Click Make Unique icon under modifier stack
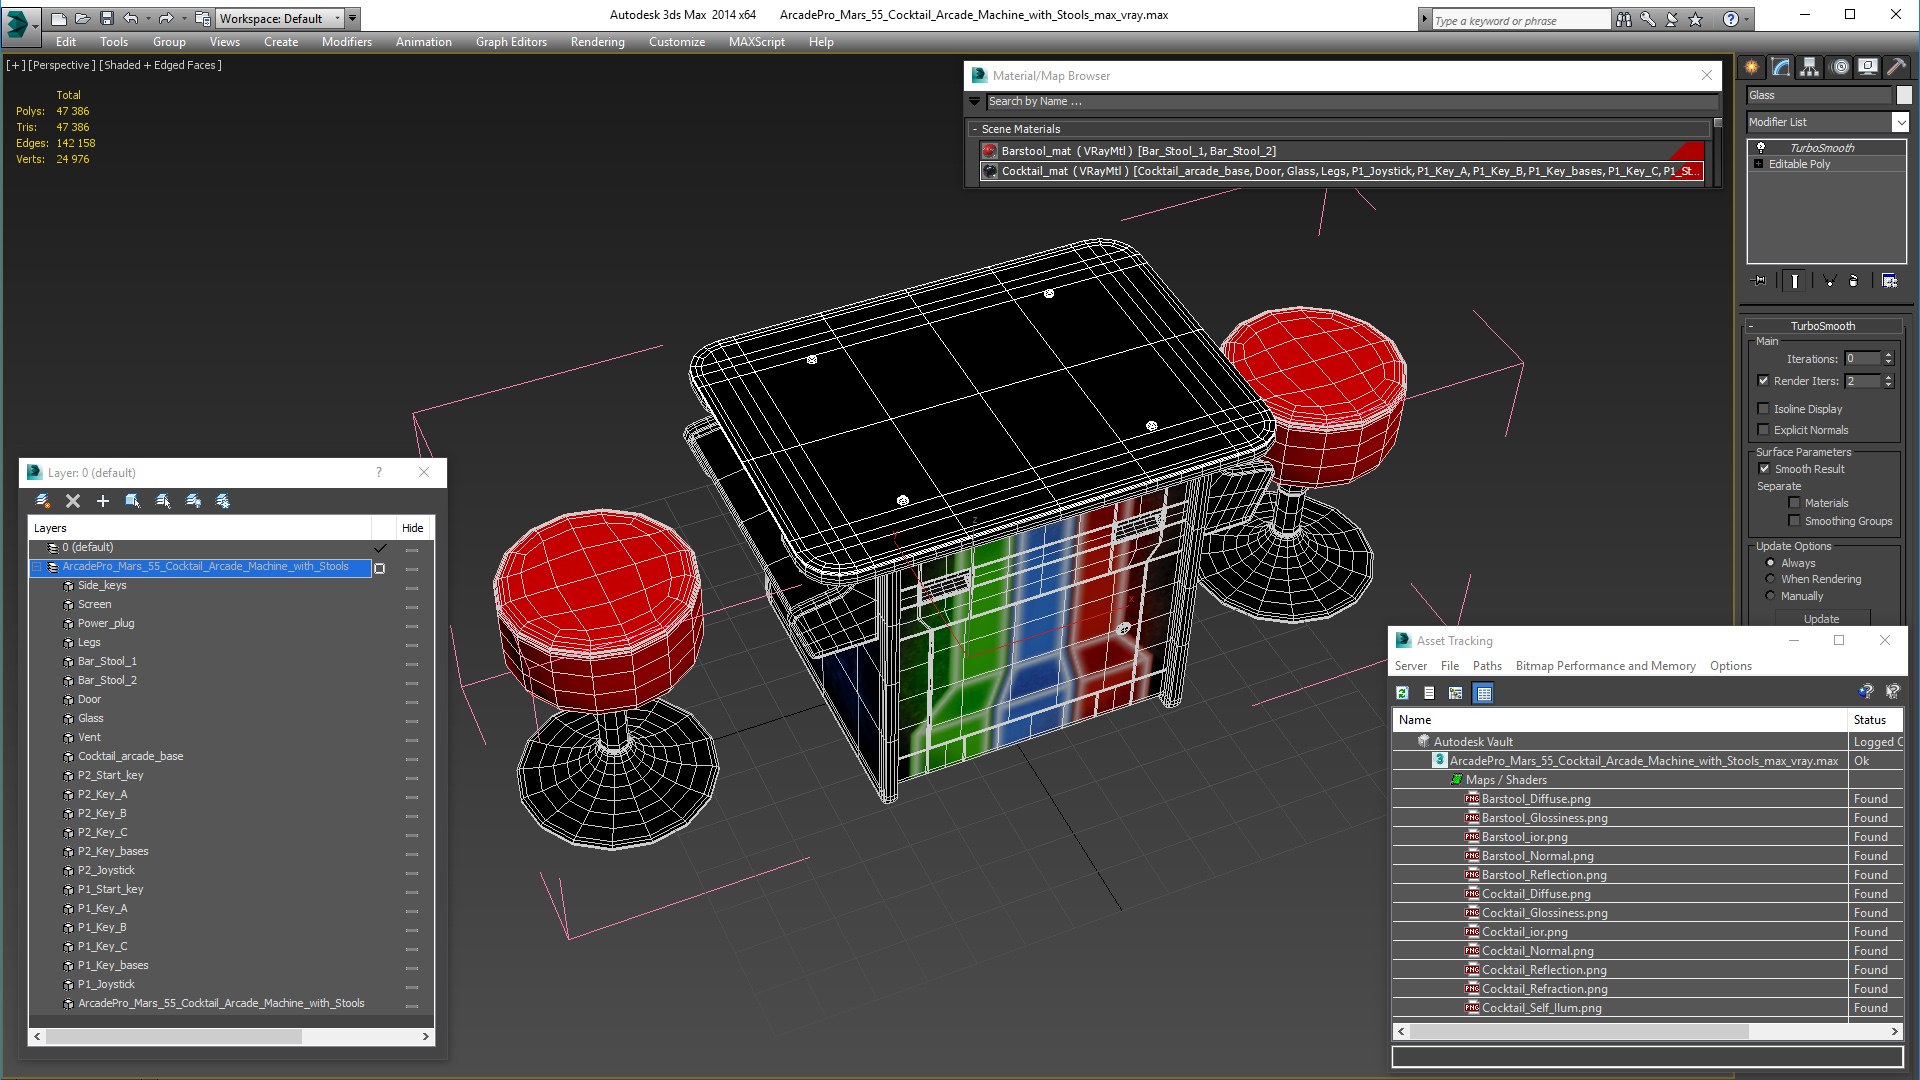 (1829, 281)
